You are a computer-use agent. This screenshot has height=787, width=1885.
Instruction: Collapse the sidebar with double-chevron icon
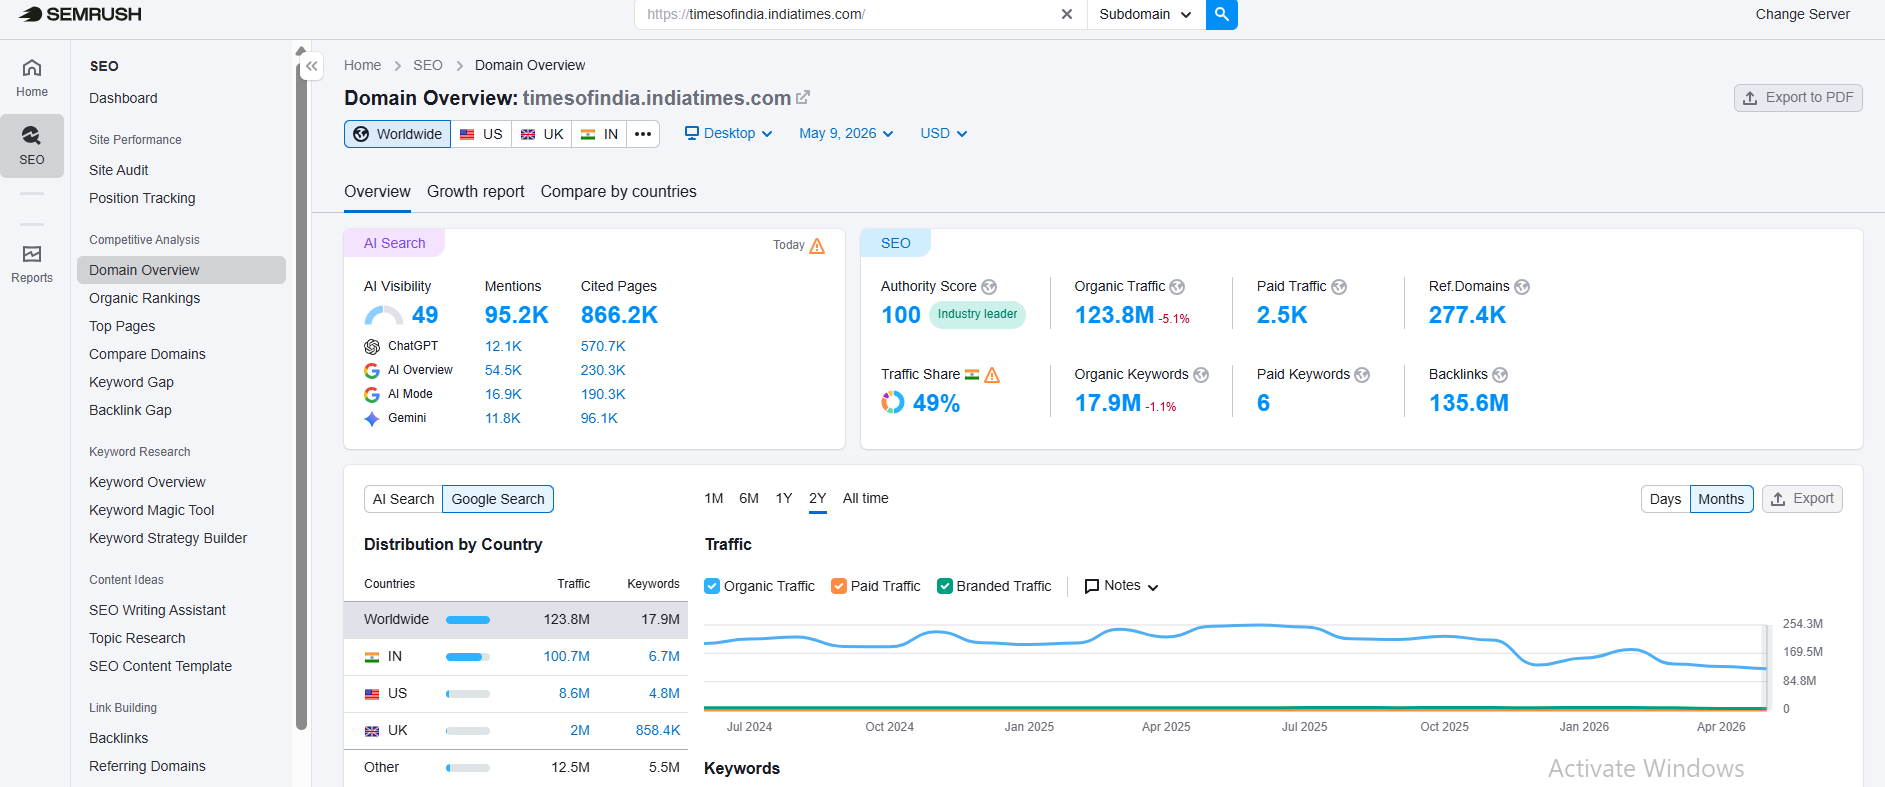tap(312, 66)
